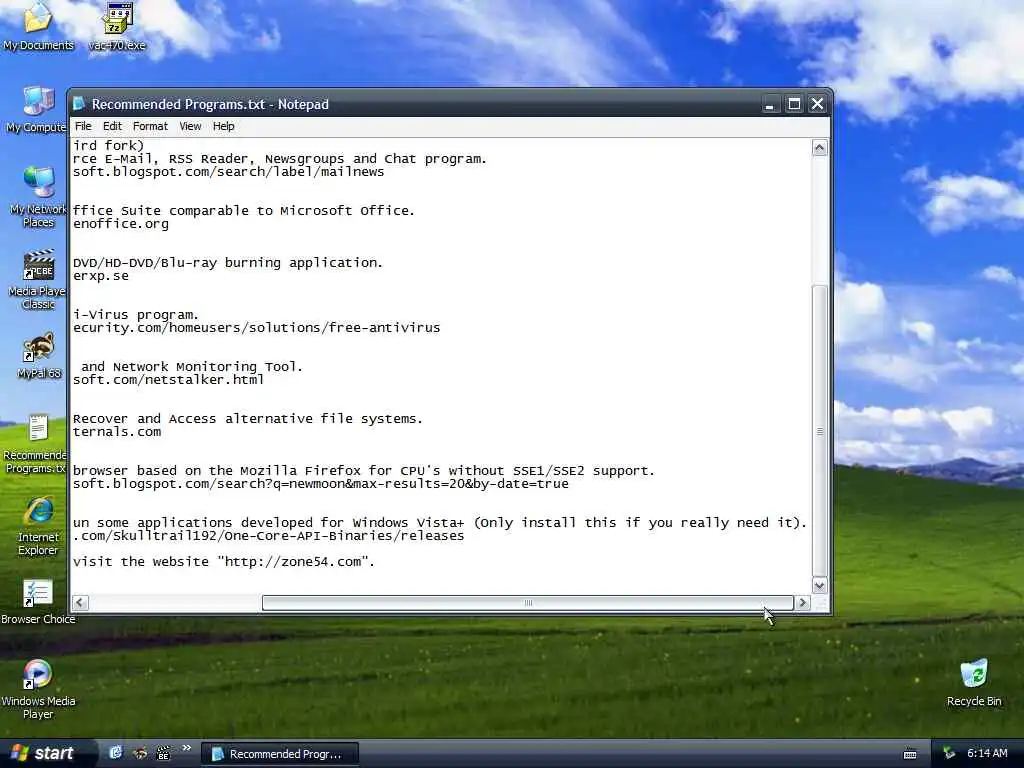Click the line "i-Virus program."

(135, 315)
